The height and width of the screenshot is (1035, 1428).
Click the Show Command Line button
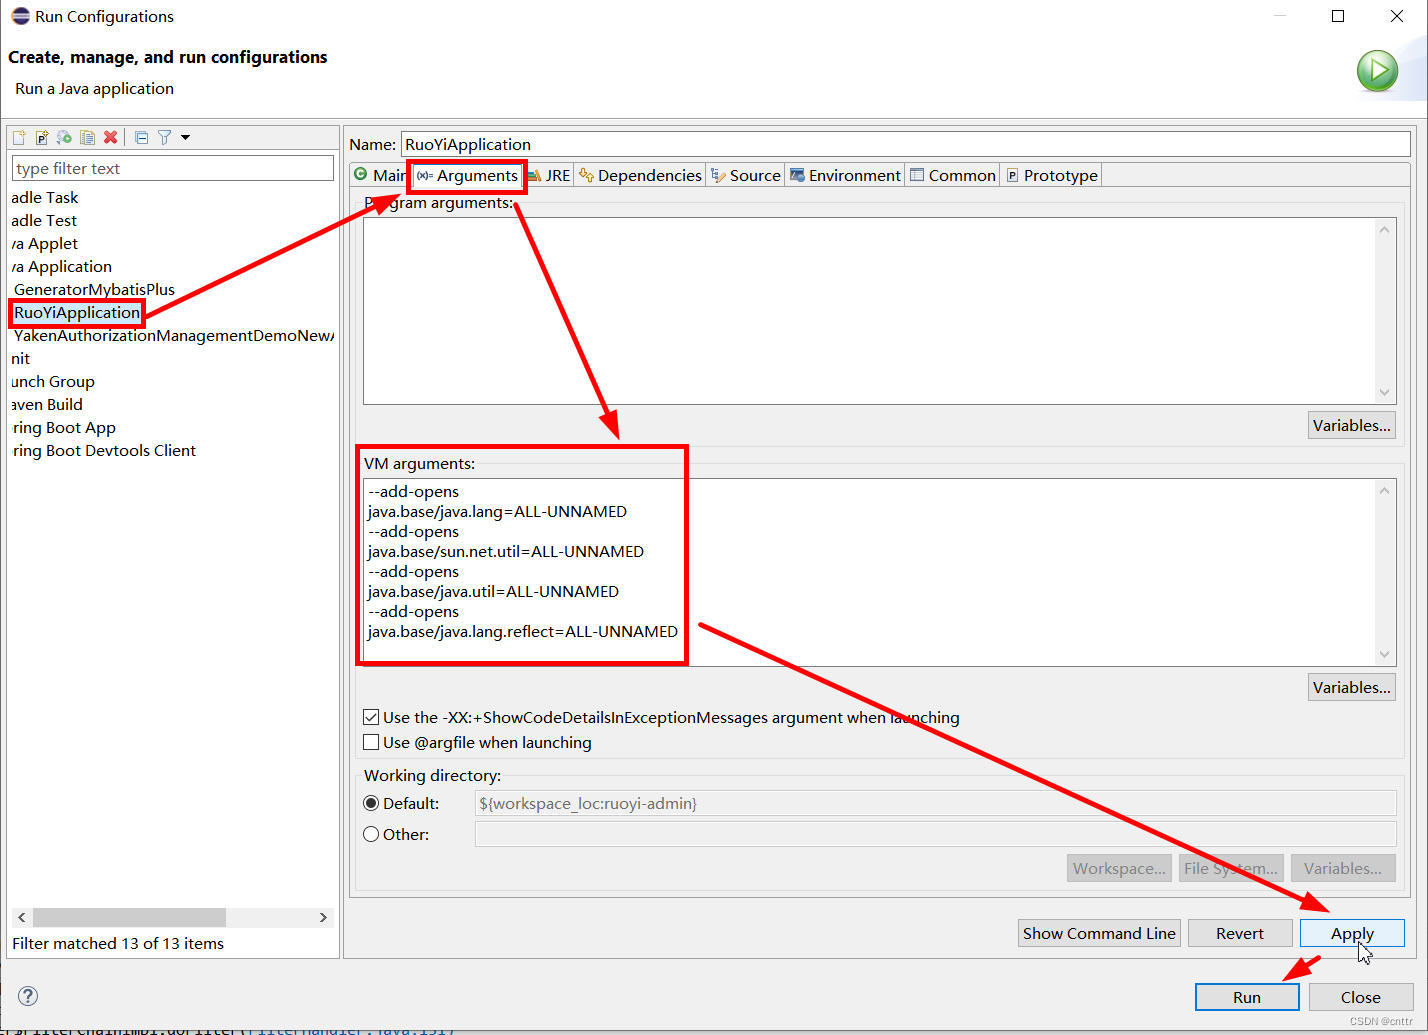[x=1098, y=932]
